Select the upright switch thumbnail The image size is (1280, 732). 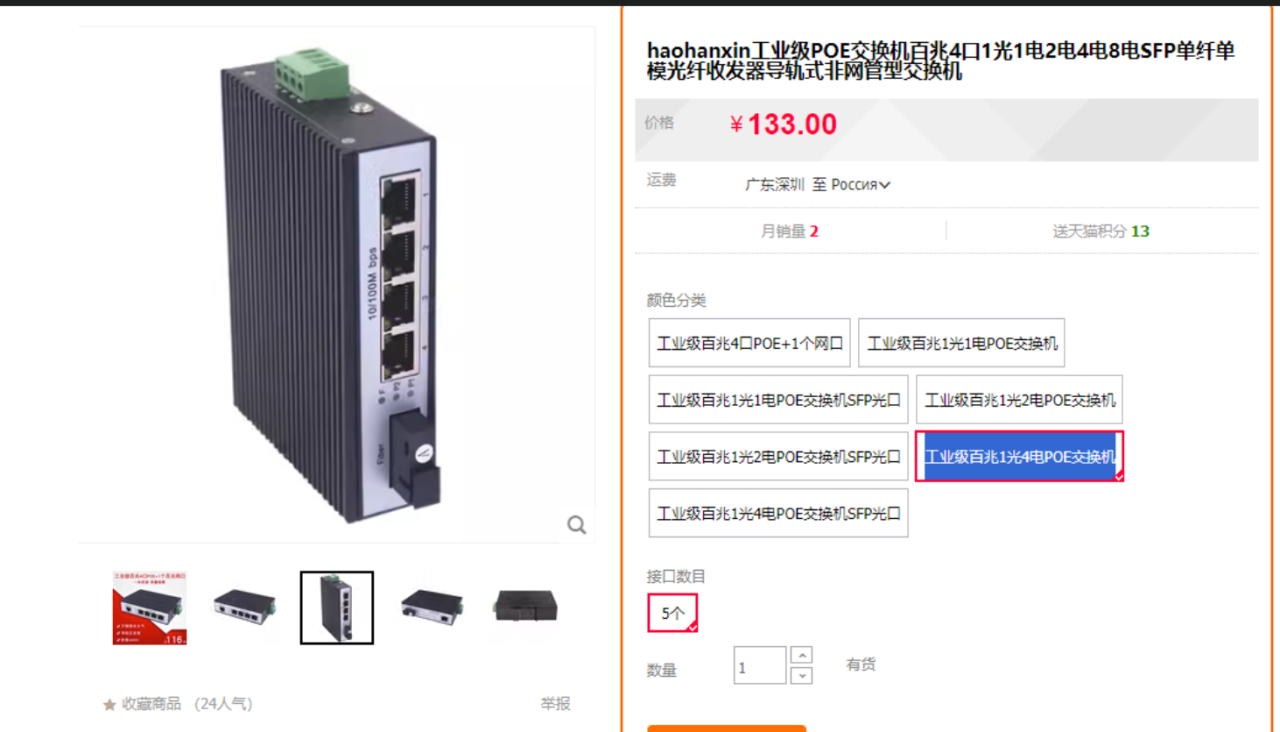pos(337,608)
